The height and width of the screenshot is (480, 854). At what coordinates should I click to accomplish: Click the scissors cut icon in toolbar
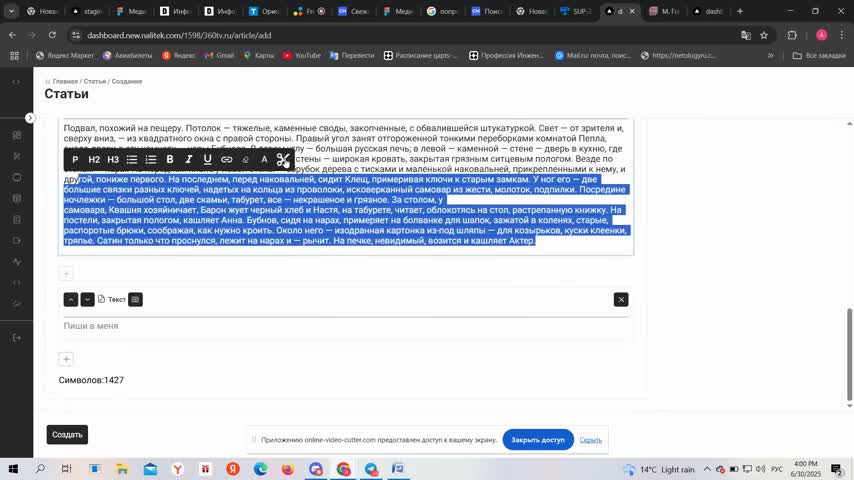[x=283, y=160]
